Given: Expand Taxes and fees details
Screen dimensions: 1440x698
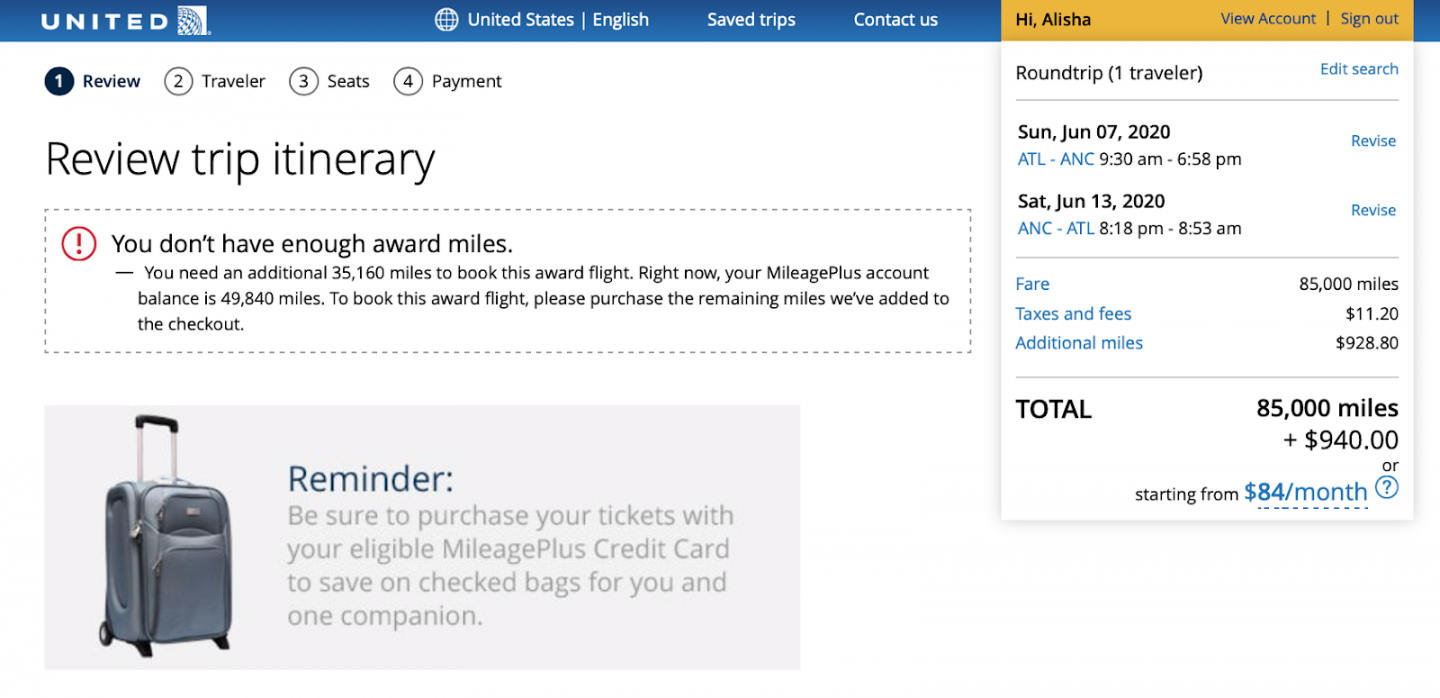Looking at the screenshot, I should 1073,314.
